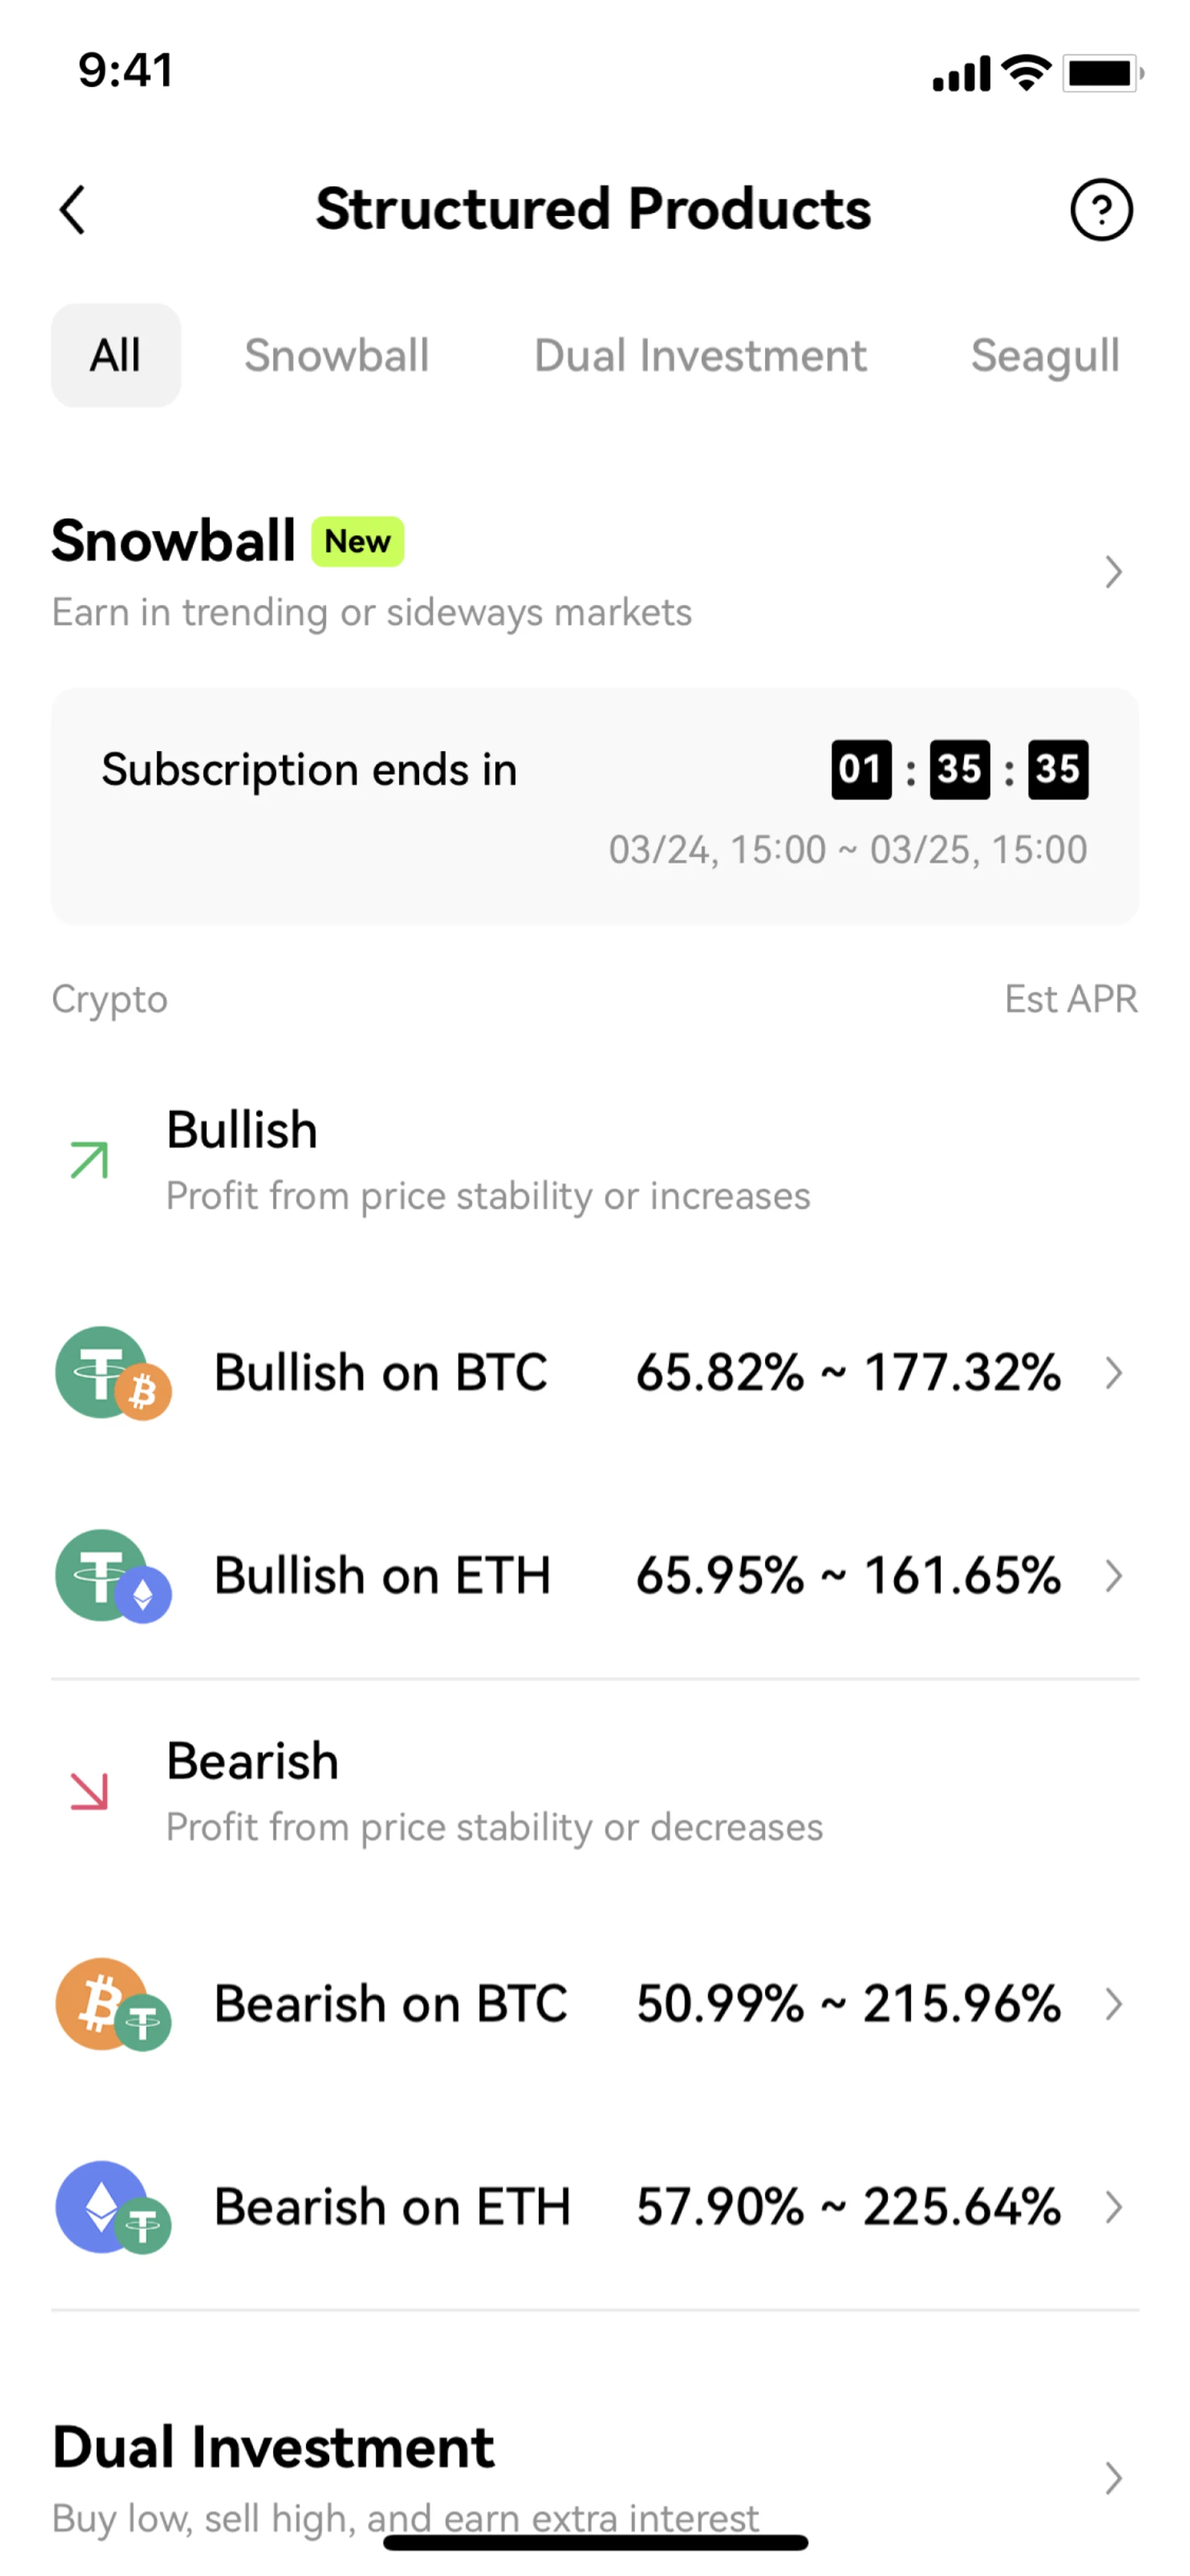This screenshot has width=1190, height=2576.
Task: Open the Bearish on BTC product
Action: coord(391,2004)
